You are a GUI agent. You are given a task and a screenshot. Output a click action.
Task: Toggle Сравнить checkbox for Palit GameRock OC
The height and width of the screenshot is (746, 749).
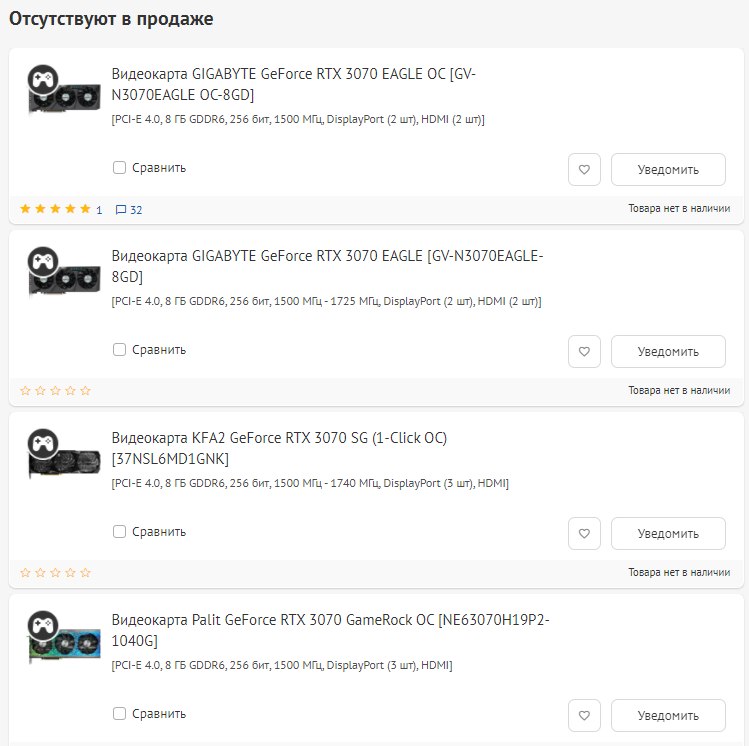tap(119, 714)
